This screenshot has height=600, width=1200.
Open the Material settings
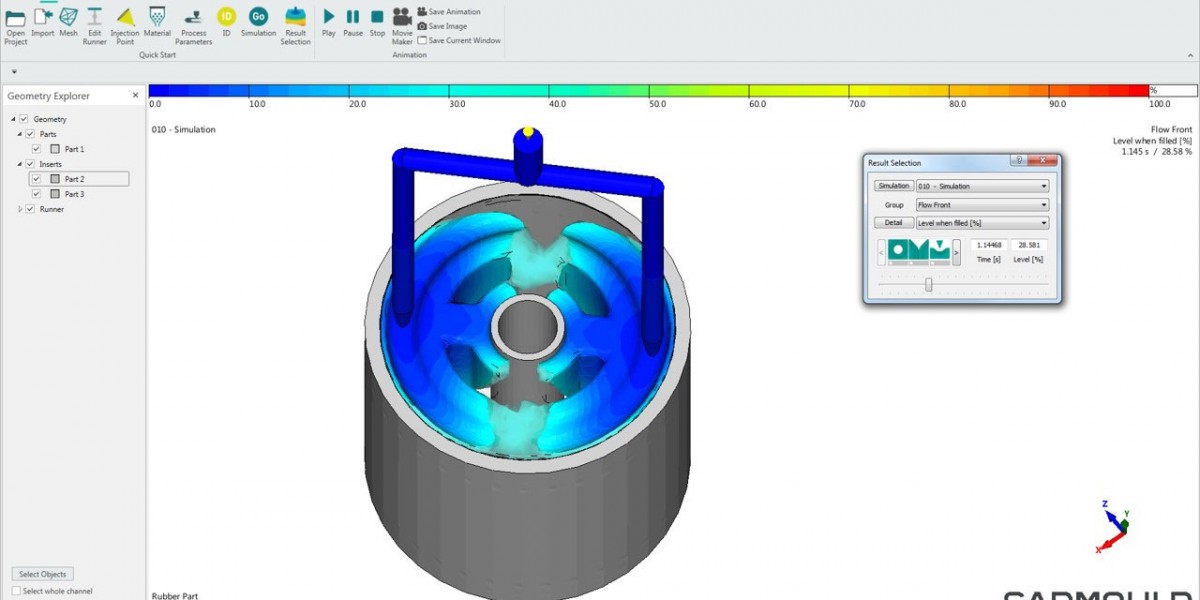pyautogui.click(x=157, y=17)
